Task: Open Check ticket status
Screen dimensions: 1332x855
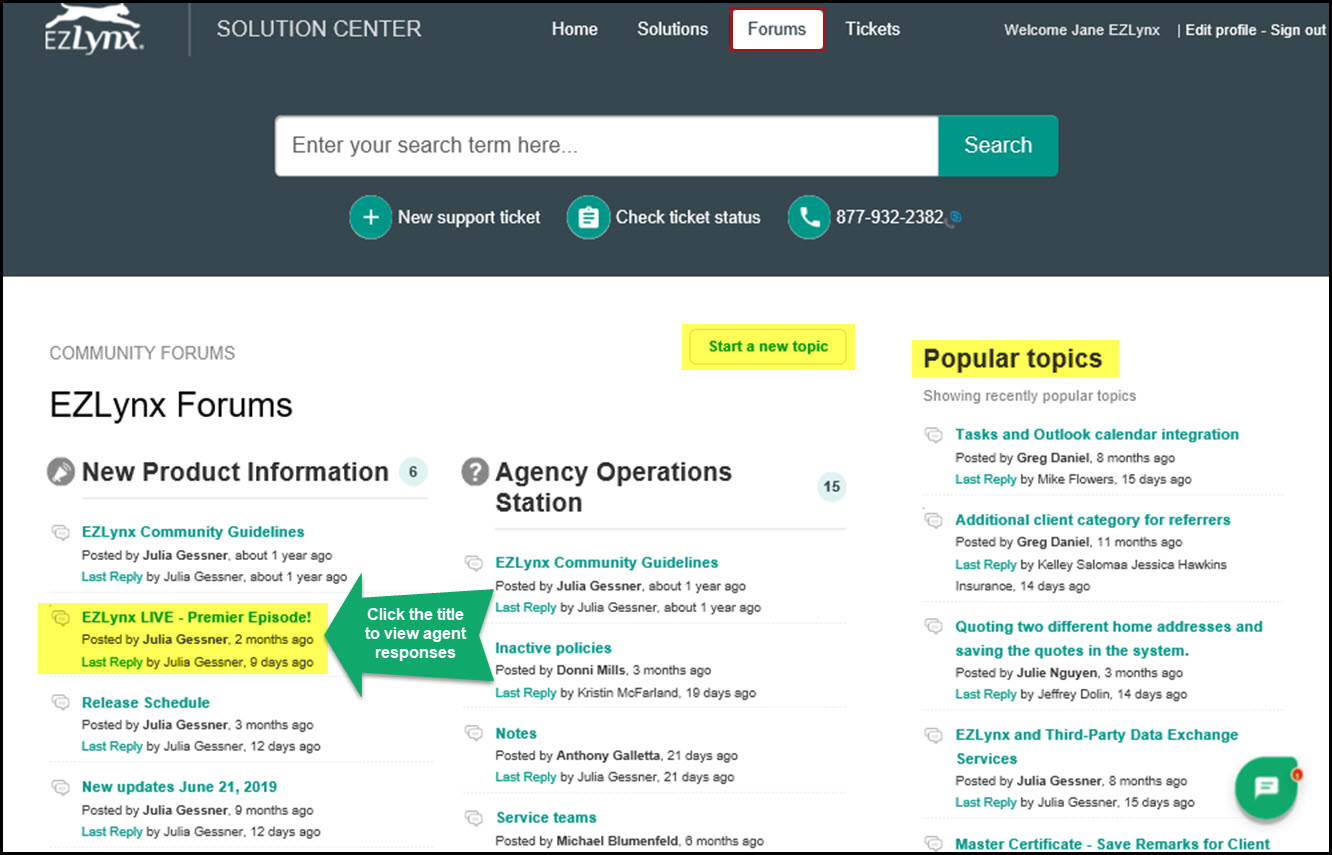Action: tap(688, 217)
